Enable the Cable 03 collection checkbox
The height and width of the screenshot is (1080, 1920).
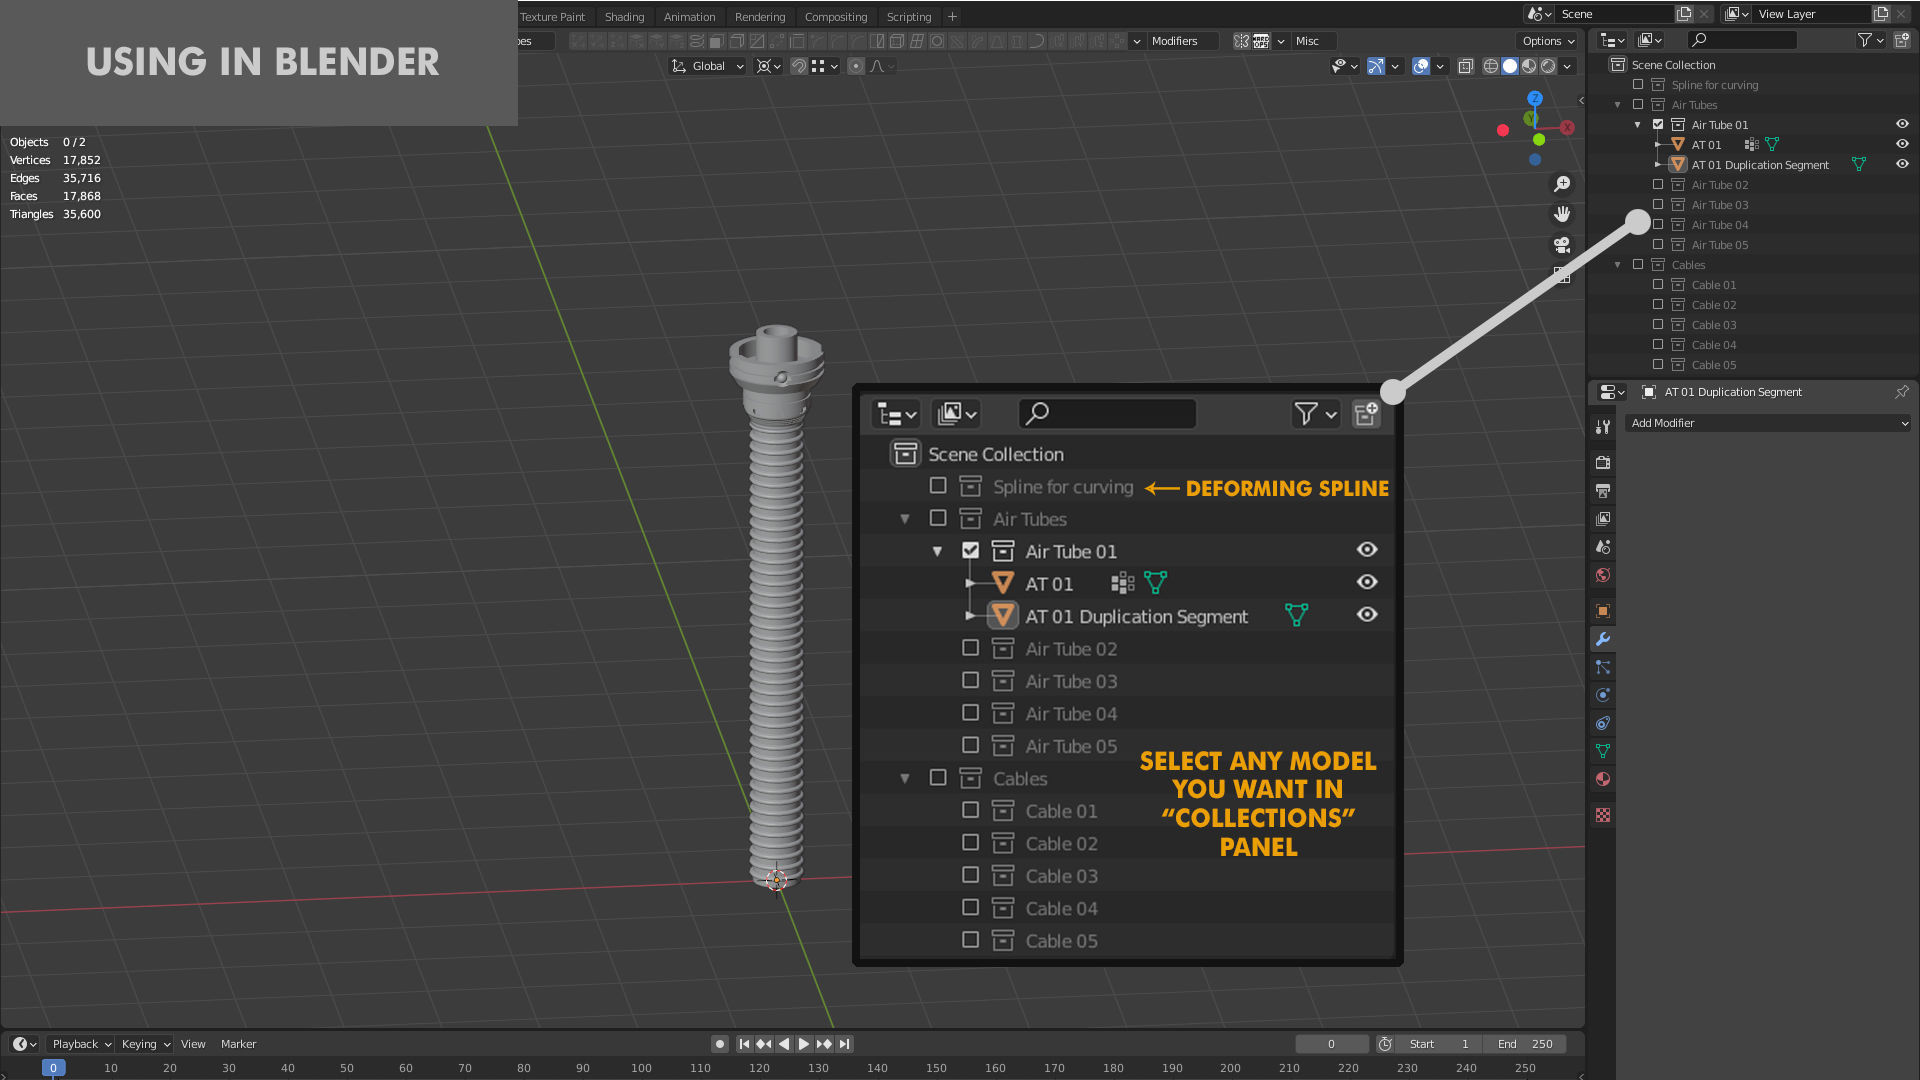coord(1658,325)
